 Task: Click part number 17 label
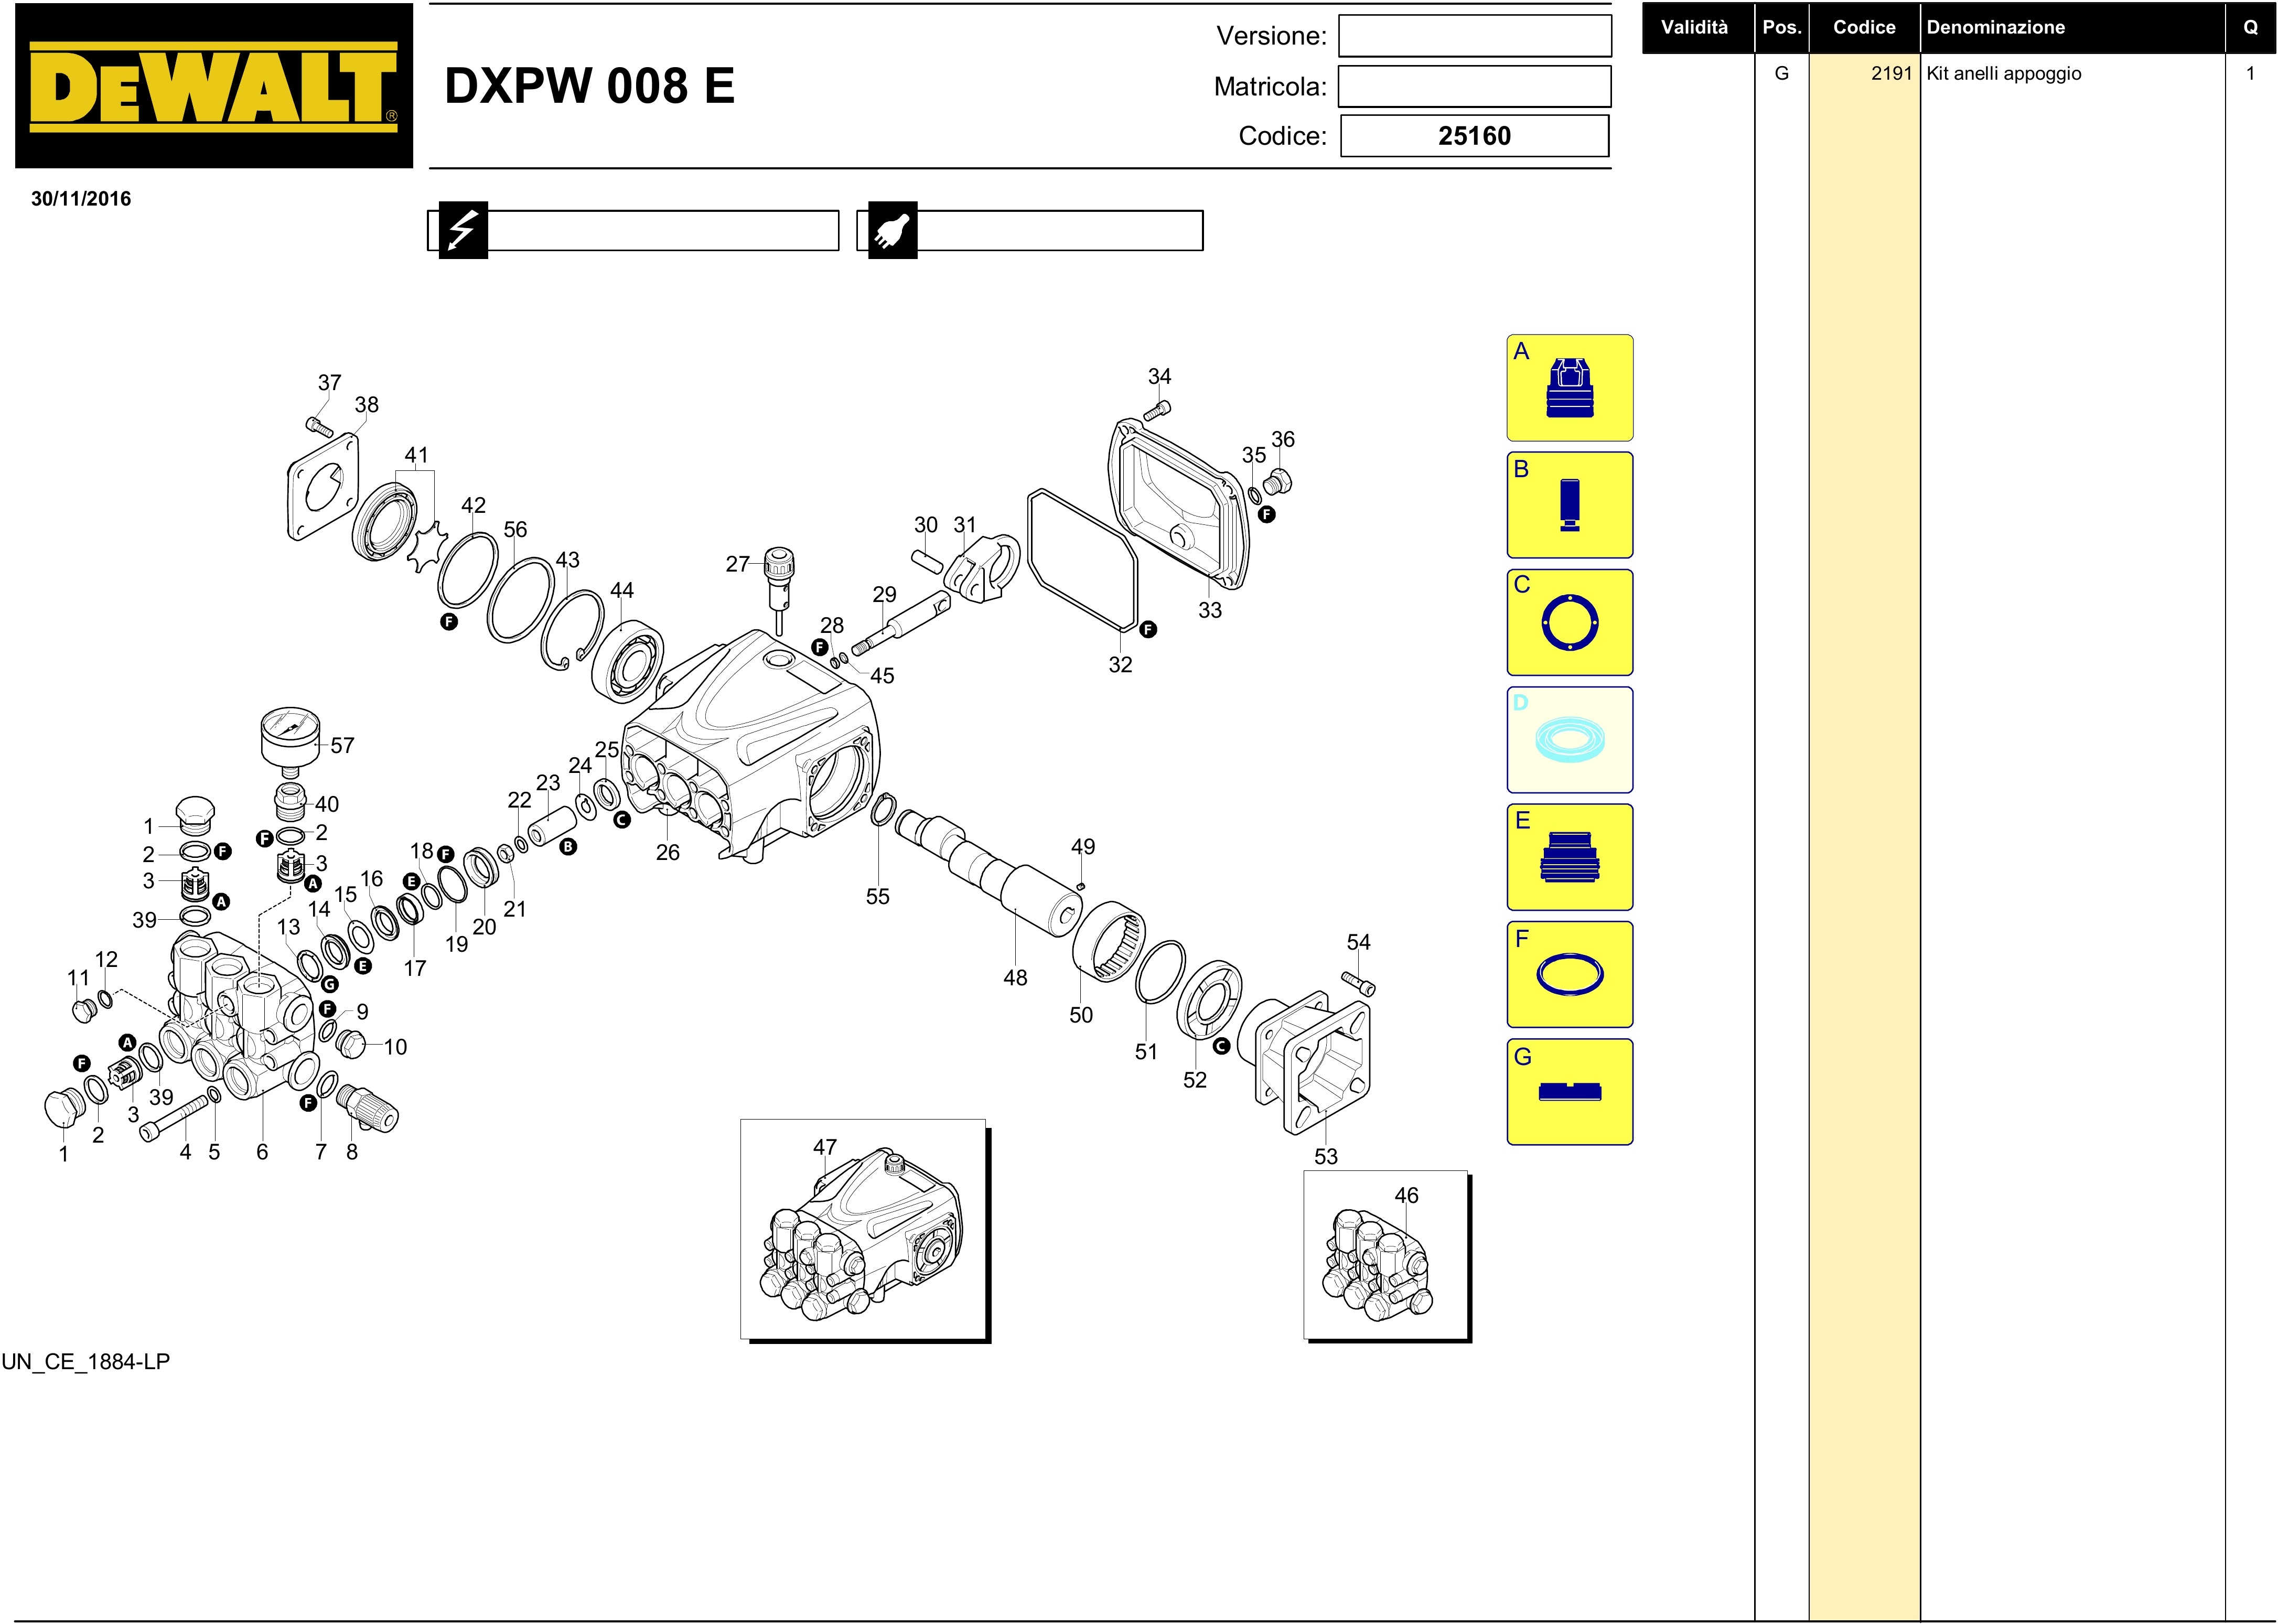(415, 969)
